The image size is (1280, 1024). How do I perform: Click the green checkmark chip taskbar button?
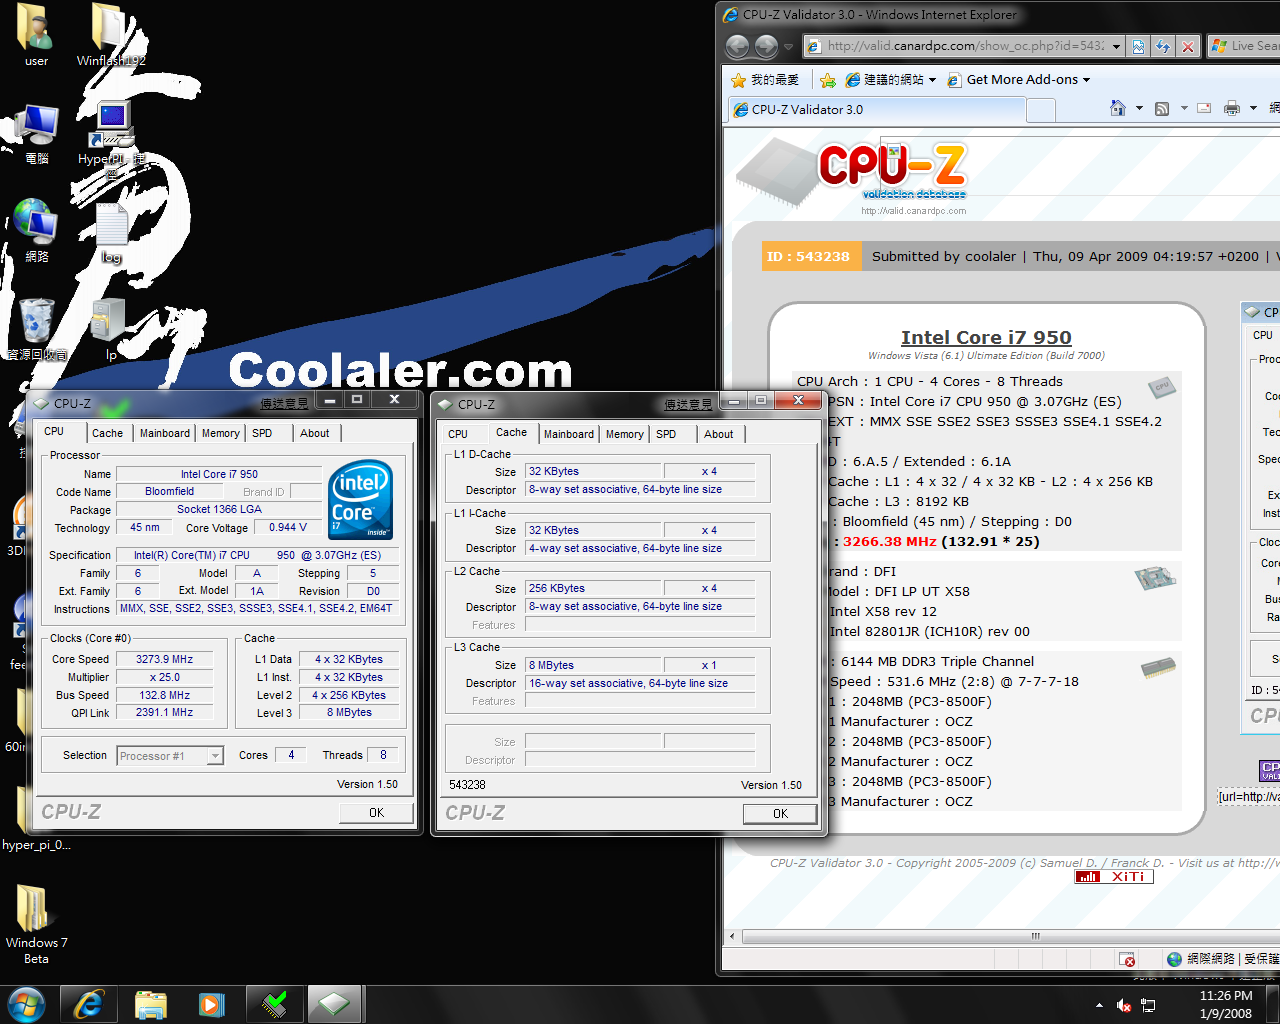[x=273, y=1004]
